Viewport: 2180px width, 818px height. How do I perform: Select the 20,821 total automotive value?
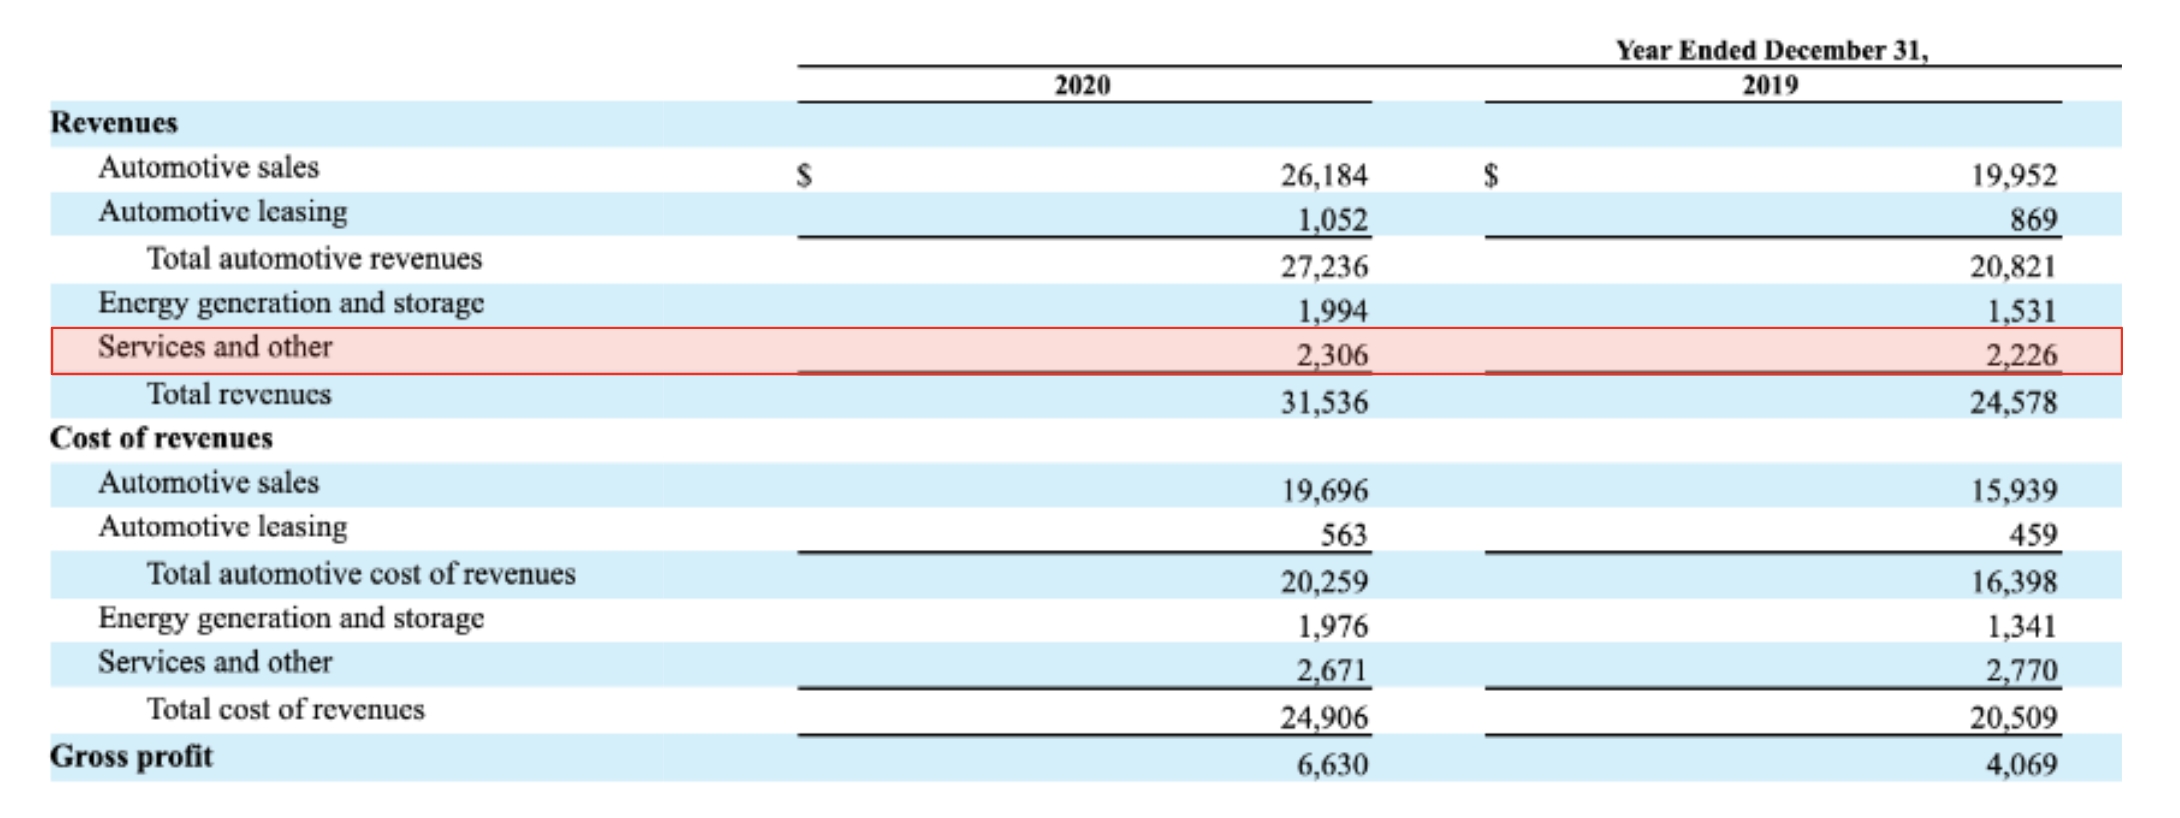[x=2013, y=267]
